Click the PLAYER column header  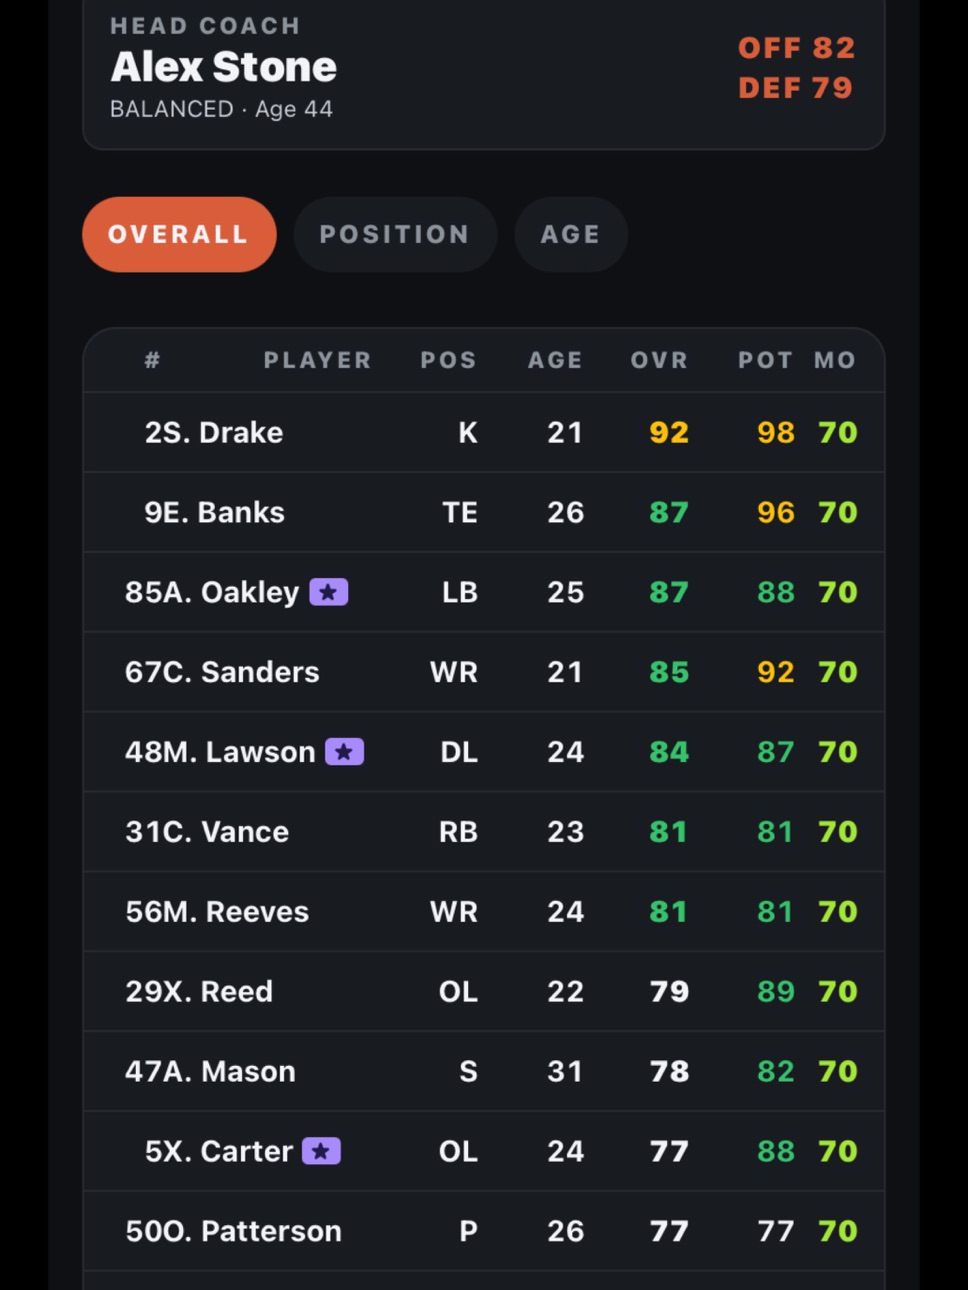[x=317, y=360]
